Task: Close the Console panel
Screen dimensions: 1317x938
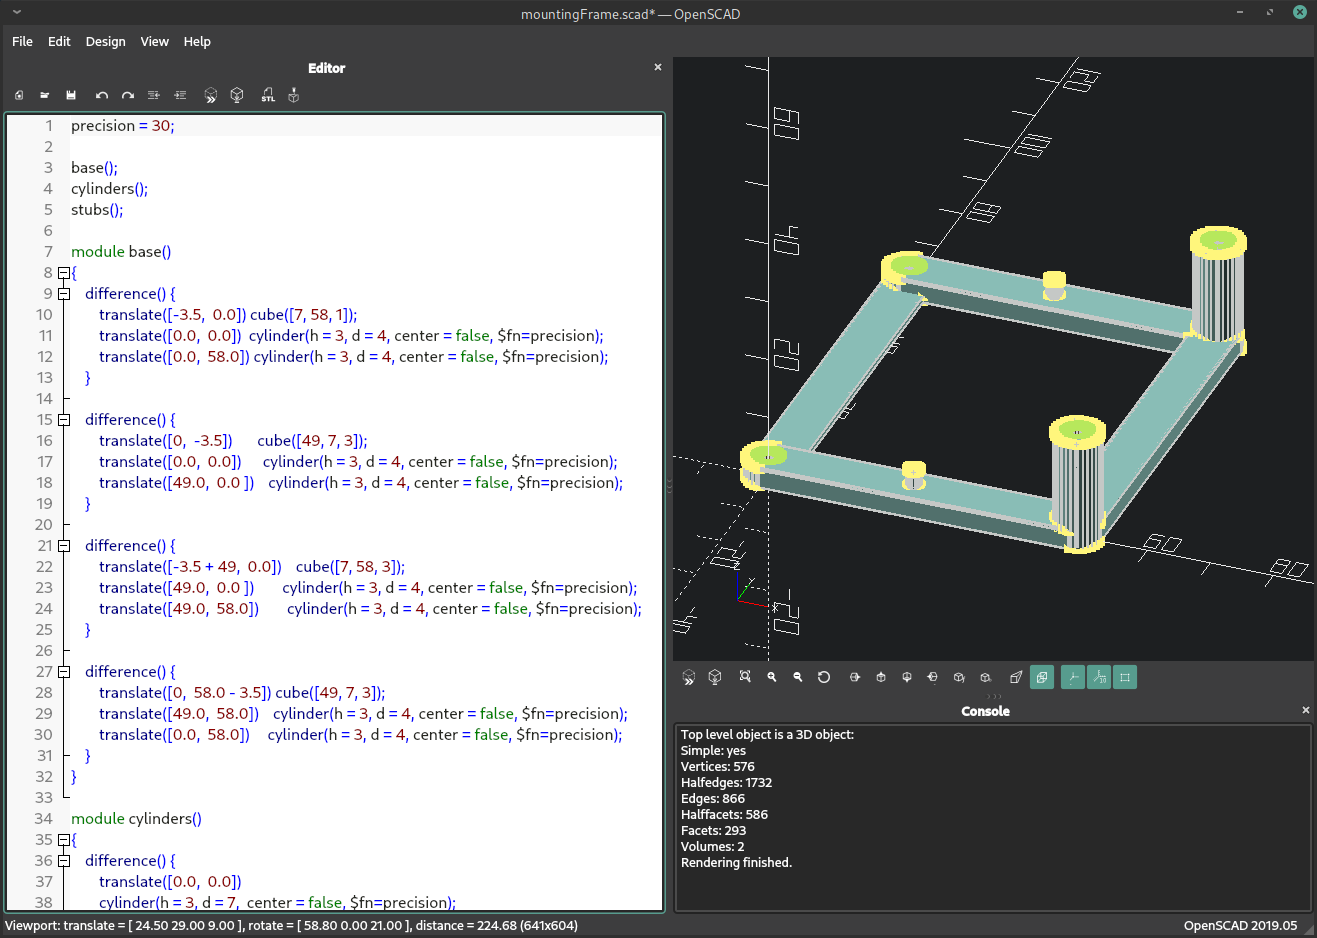Action: [1305, 710]
